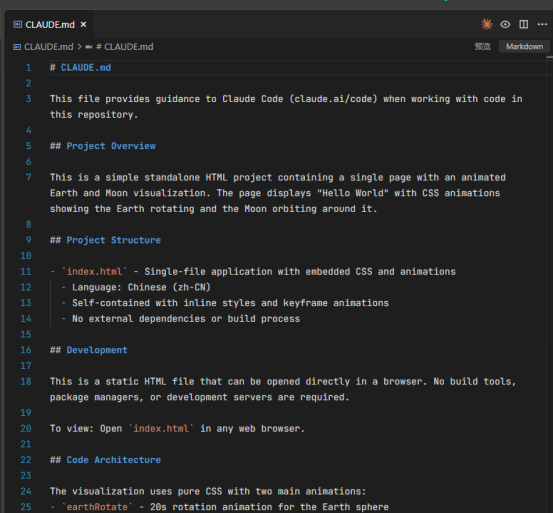This screenshot has height=513, width=554.
Task: Click 'Self-contained with inline styles' list item
Action: click(x=230, y=303)
